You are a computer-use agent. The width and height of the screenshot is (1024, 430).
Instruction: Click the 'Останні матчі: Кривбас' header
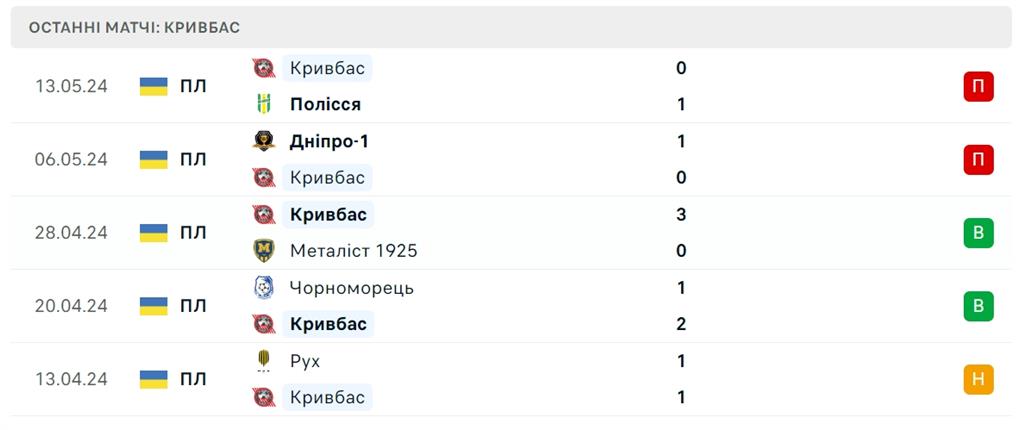tap(134, 27)
